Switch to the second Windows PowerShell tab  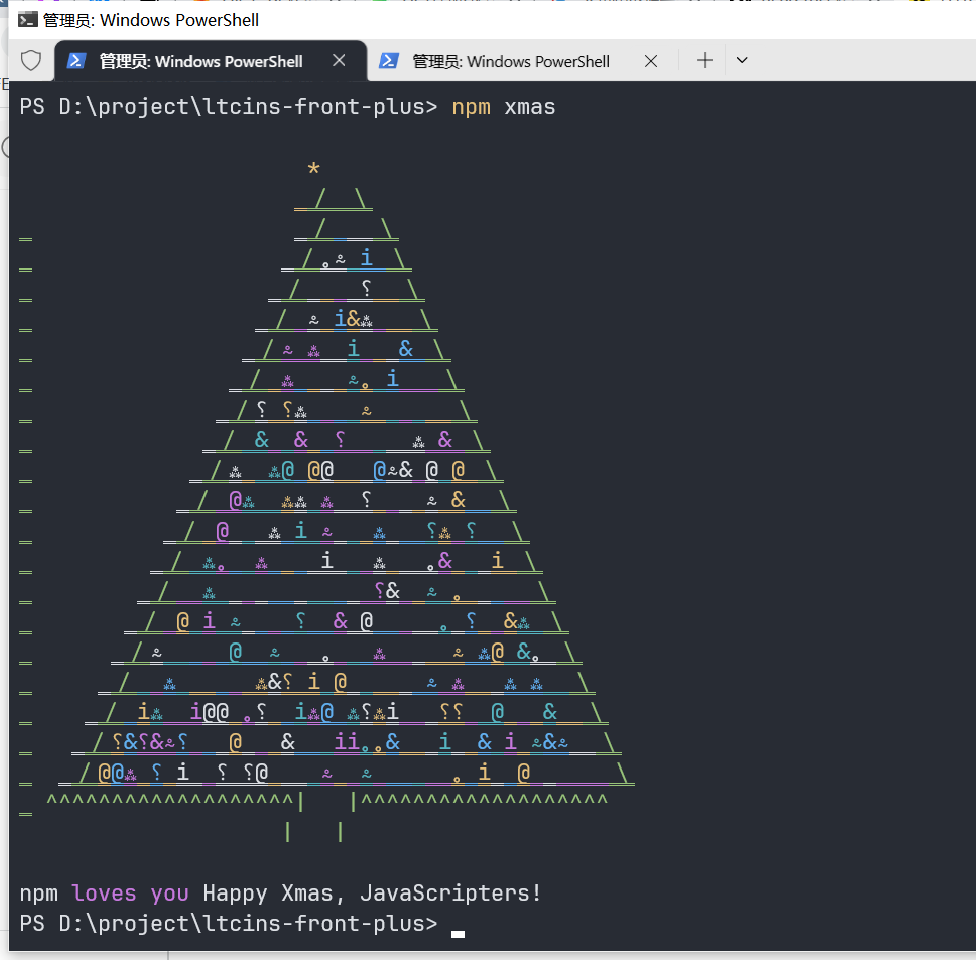point(510,61)
